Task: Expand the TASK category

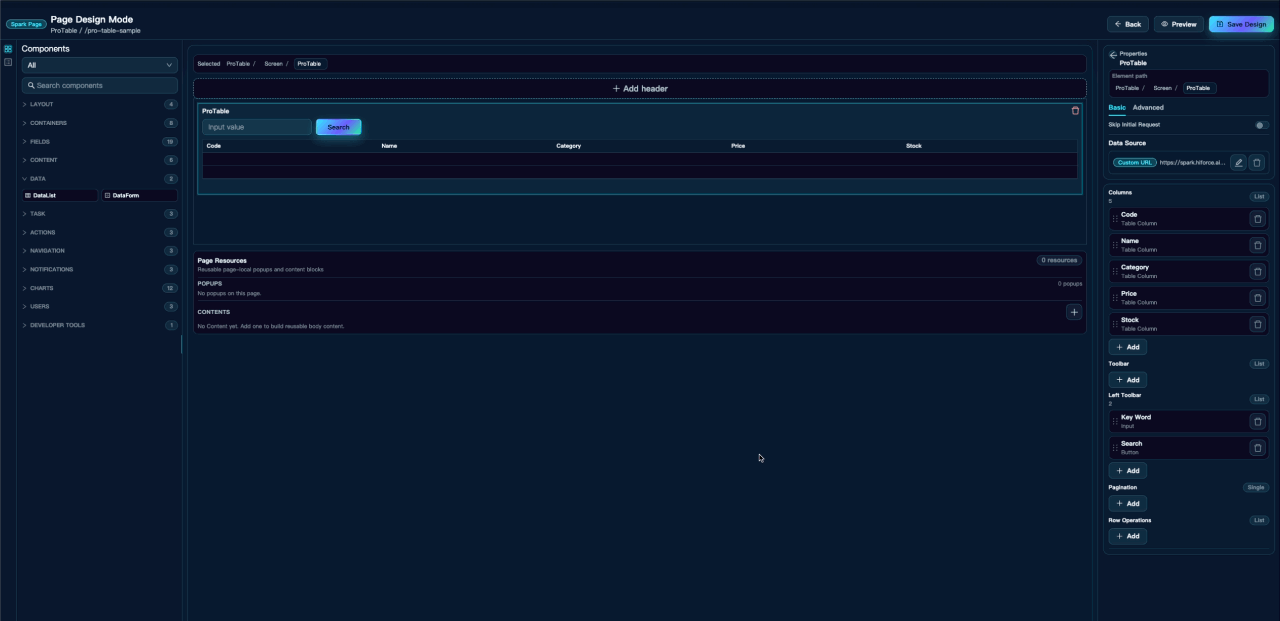Action: click(100, 213)
